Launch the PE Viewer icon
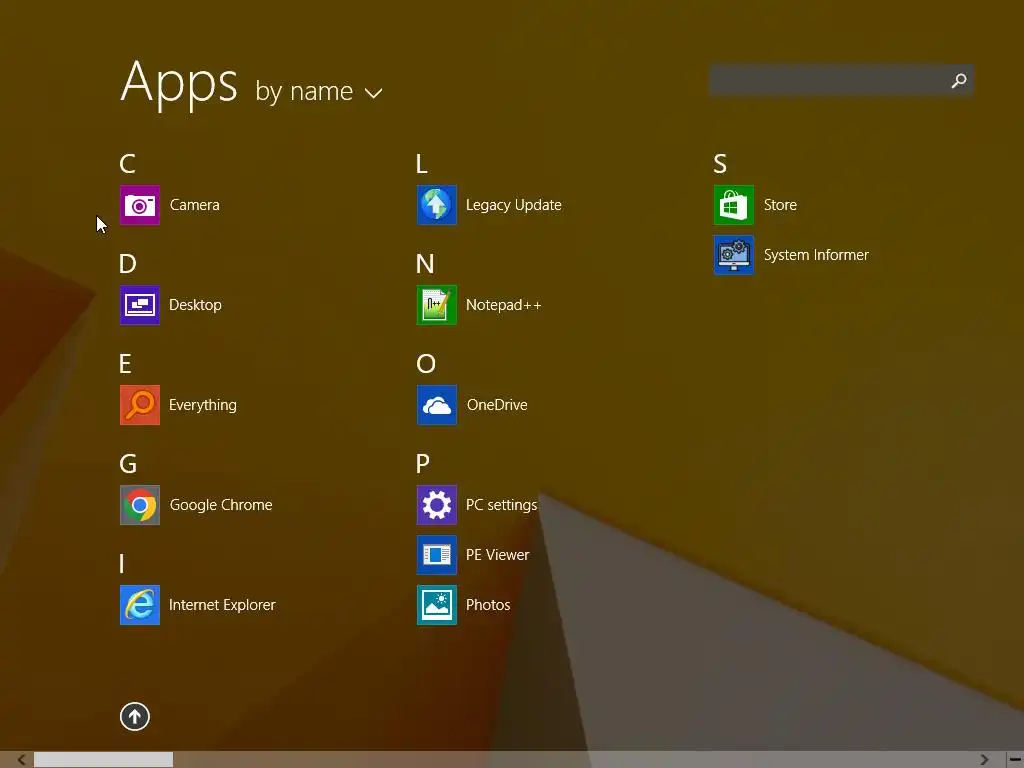Screen dimensions: 1024x768 click(x=437, y=555)
